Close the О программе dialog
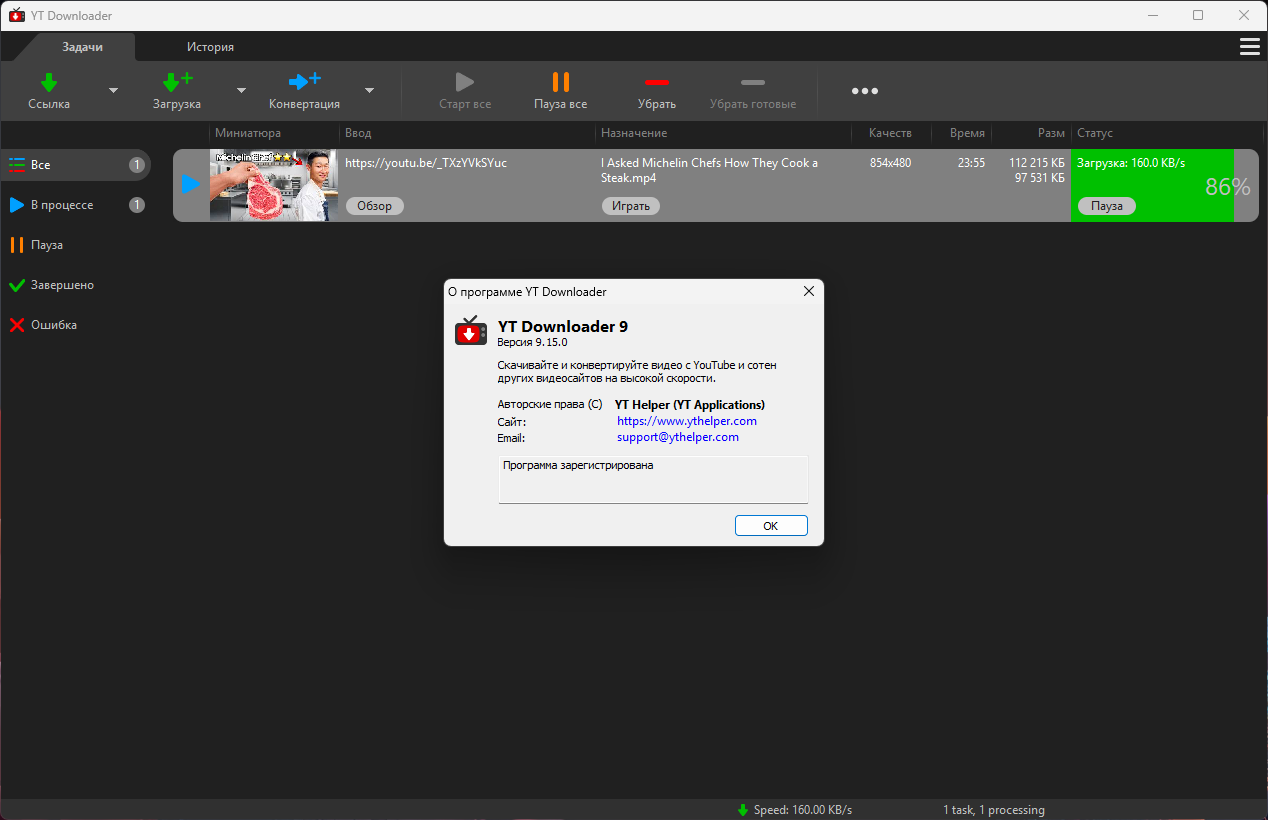Viewport: 1268px width, 820px height. (809, 292)
